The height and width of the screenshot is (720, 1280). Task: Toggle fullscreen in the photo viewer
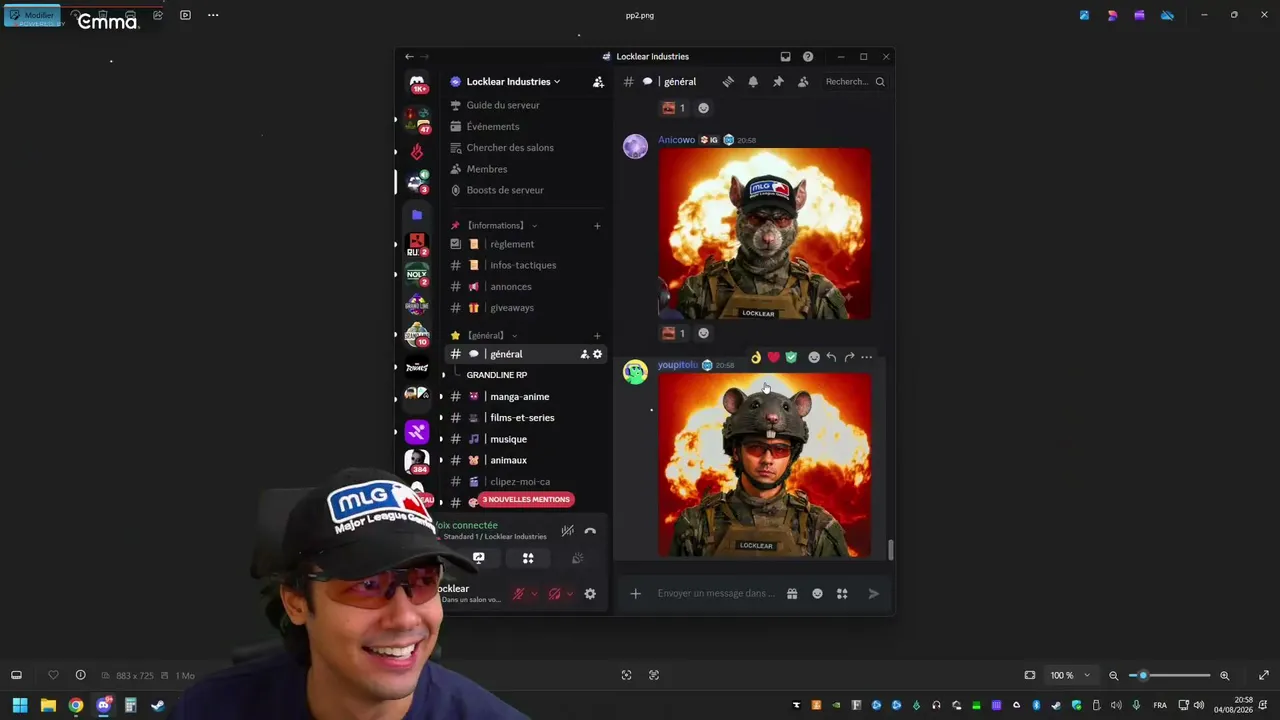point(1264,675)
